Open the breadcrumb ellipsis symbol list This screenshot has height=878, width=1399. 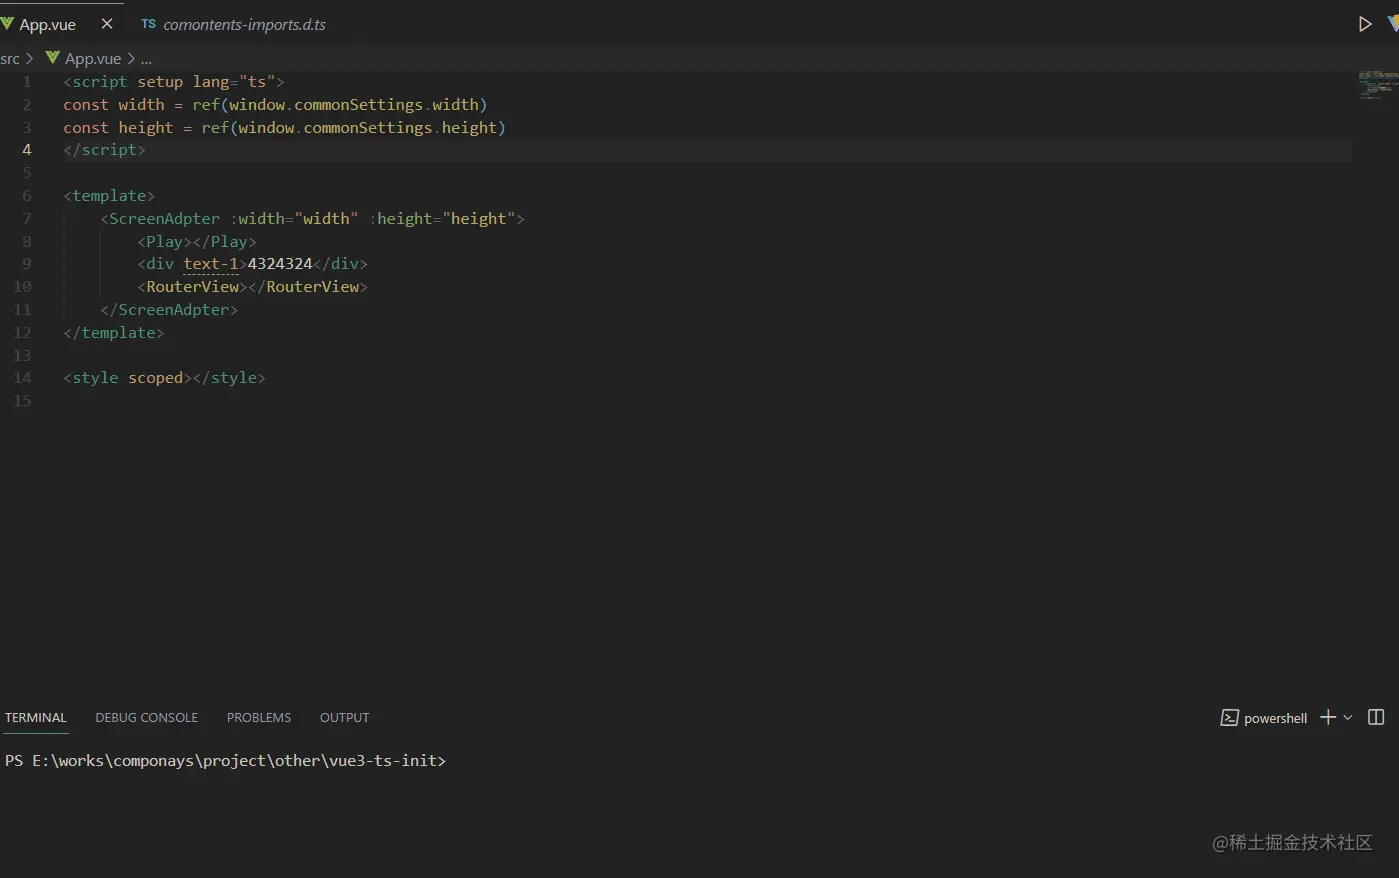coord(146,60)
